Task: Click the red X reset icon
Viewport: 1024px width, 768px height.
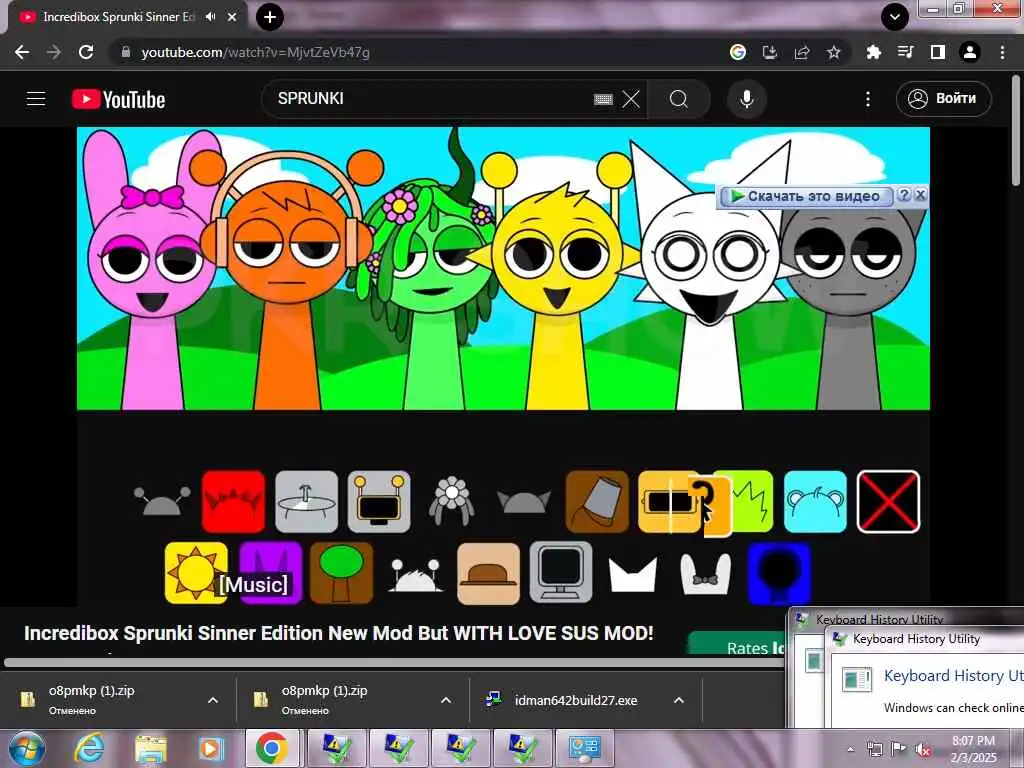Action: click(888, 502)
